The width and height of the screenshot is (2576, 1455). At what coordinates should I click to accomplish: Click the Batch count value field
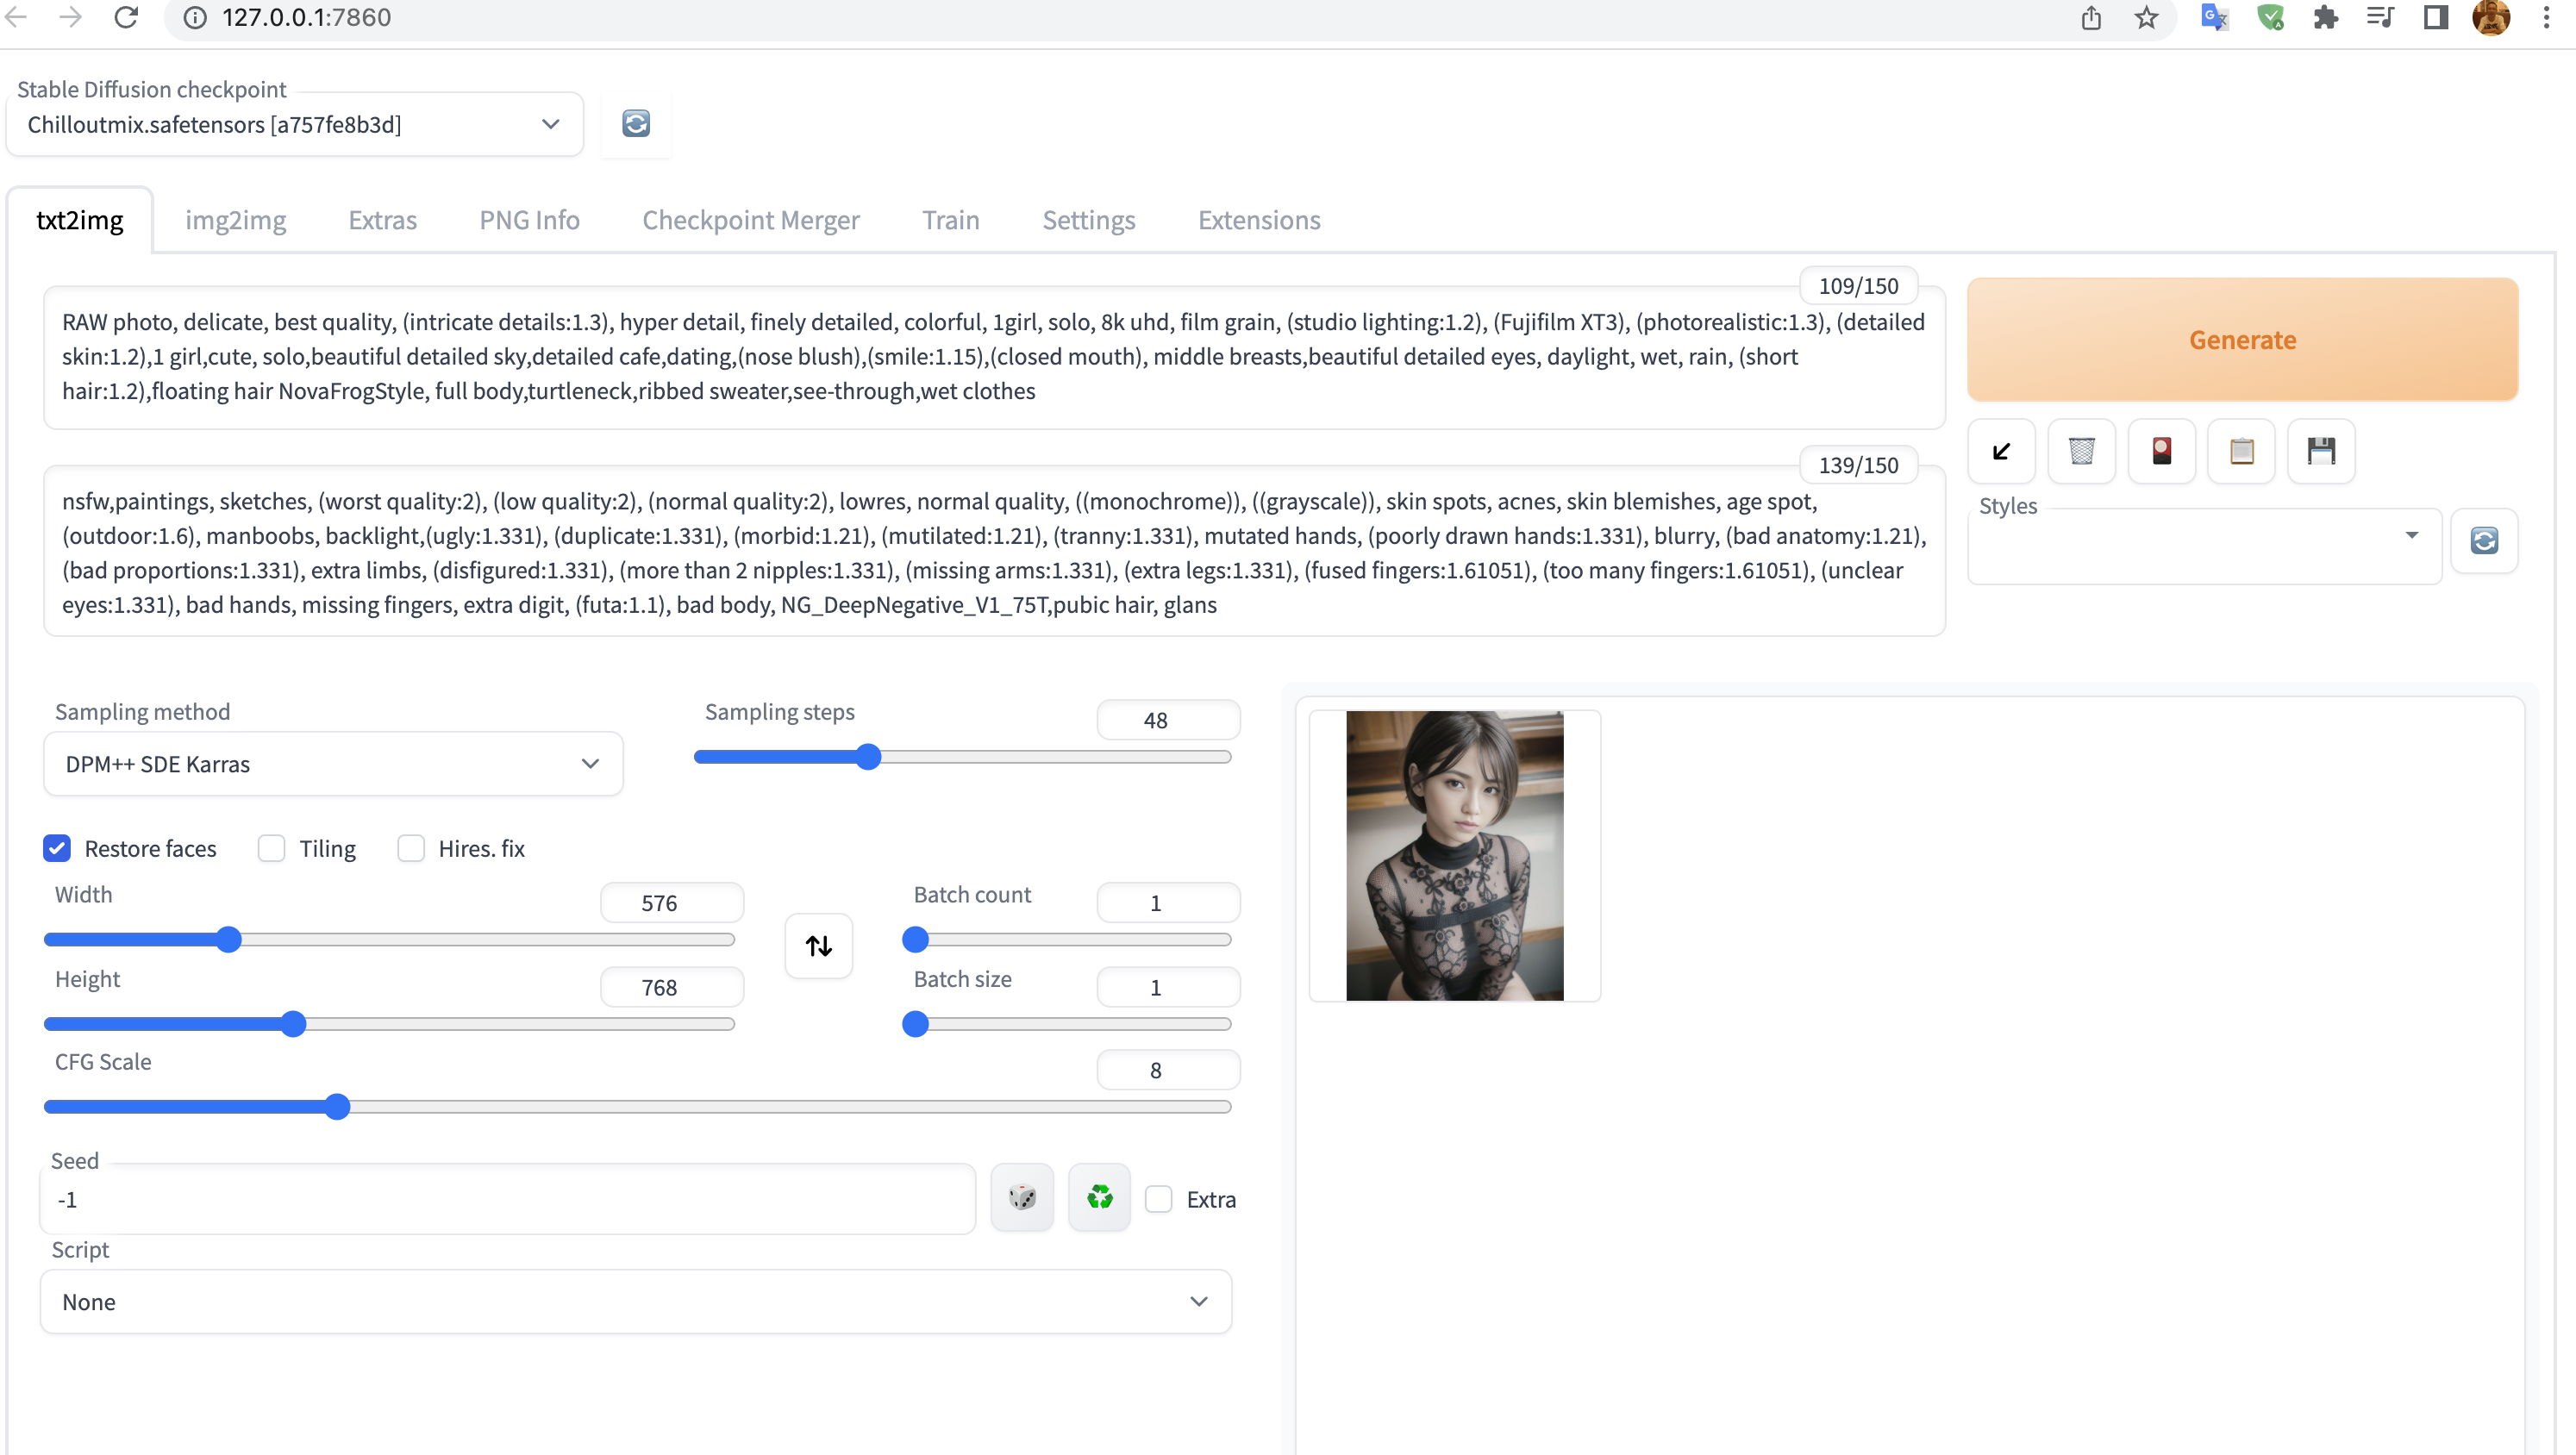[1168, 902]
